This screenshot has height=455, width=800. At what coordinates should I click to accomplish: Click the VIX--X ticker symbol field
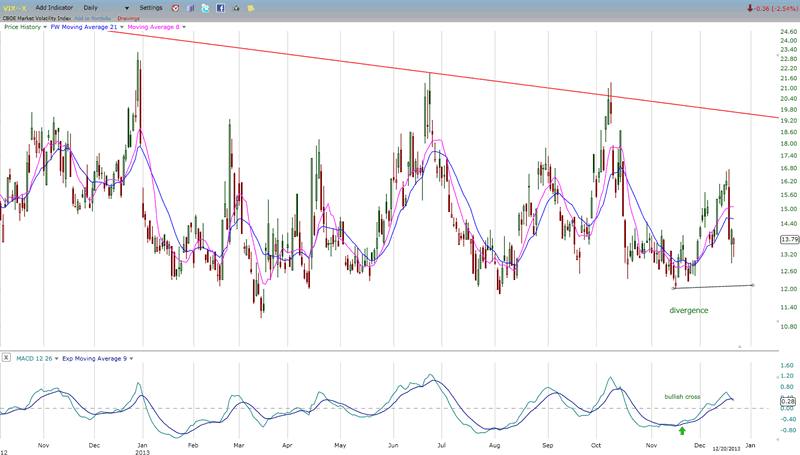[14, 7]
